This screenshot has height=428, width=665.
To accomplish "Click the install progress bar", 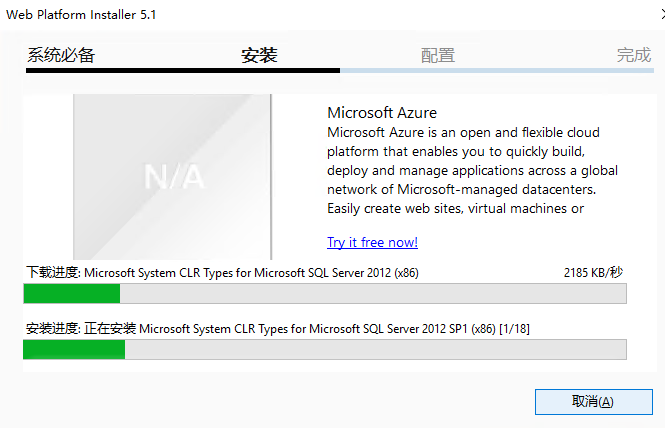I will pyautogui.click(x=325, y=349).
